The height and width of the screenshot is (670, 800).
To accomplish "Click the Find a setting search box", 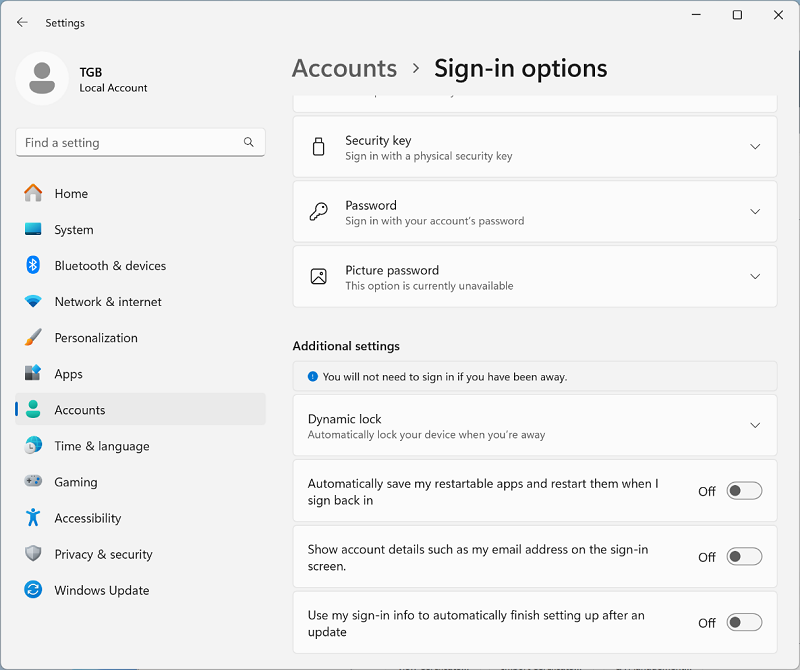I will (130, 143).
